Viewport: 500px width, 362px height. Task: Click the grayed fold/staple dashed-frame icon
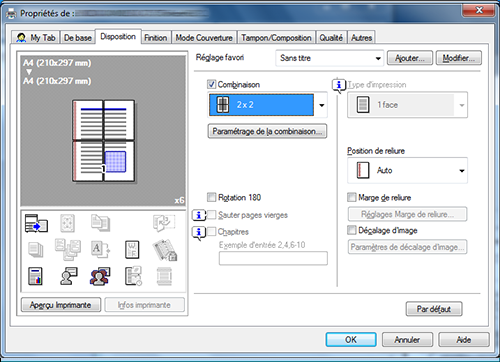(x=164, y=223)
